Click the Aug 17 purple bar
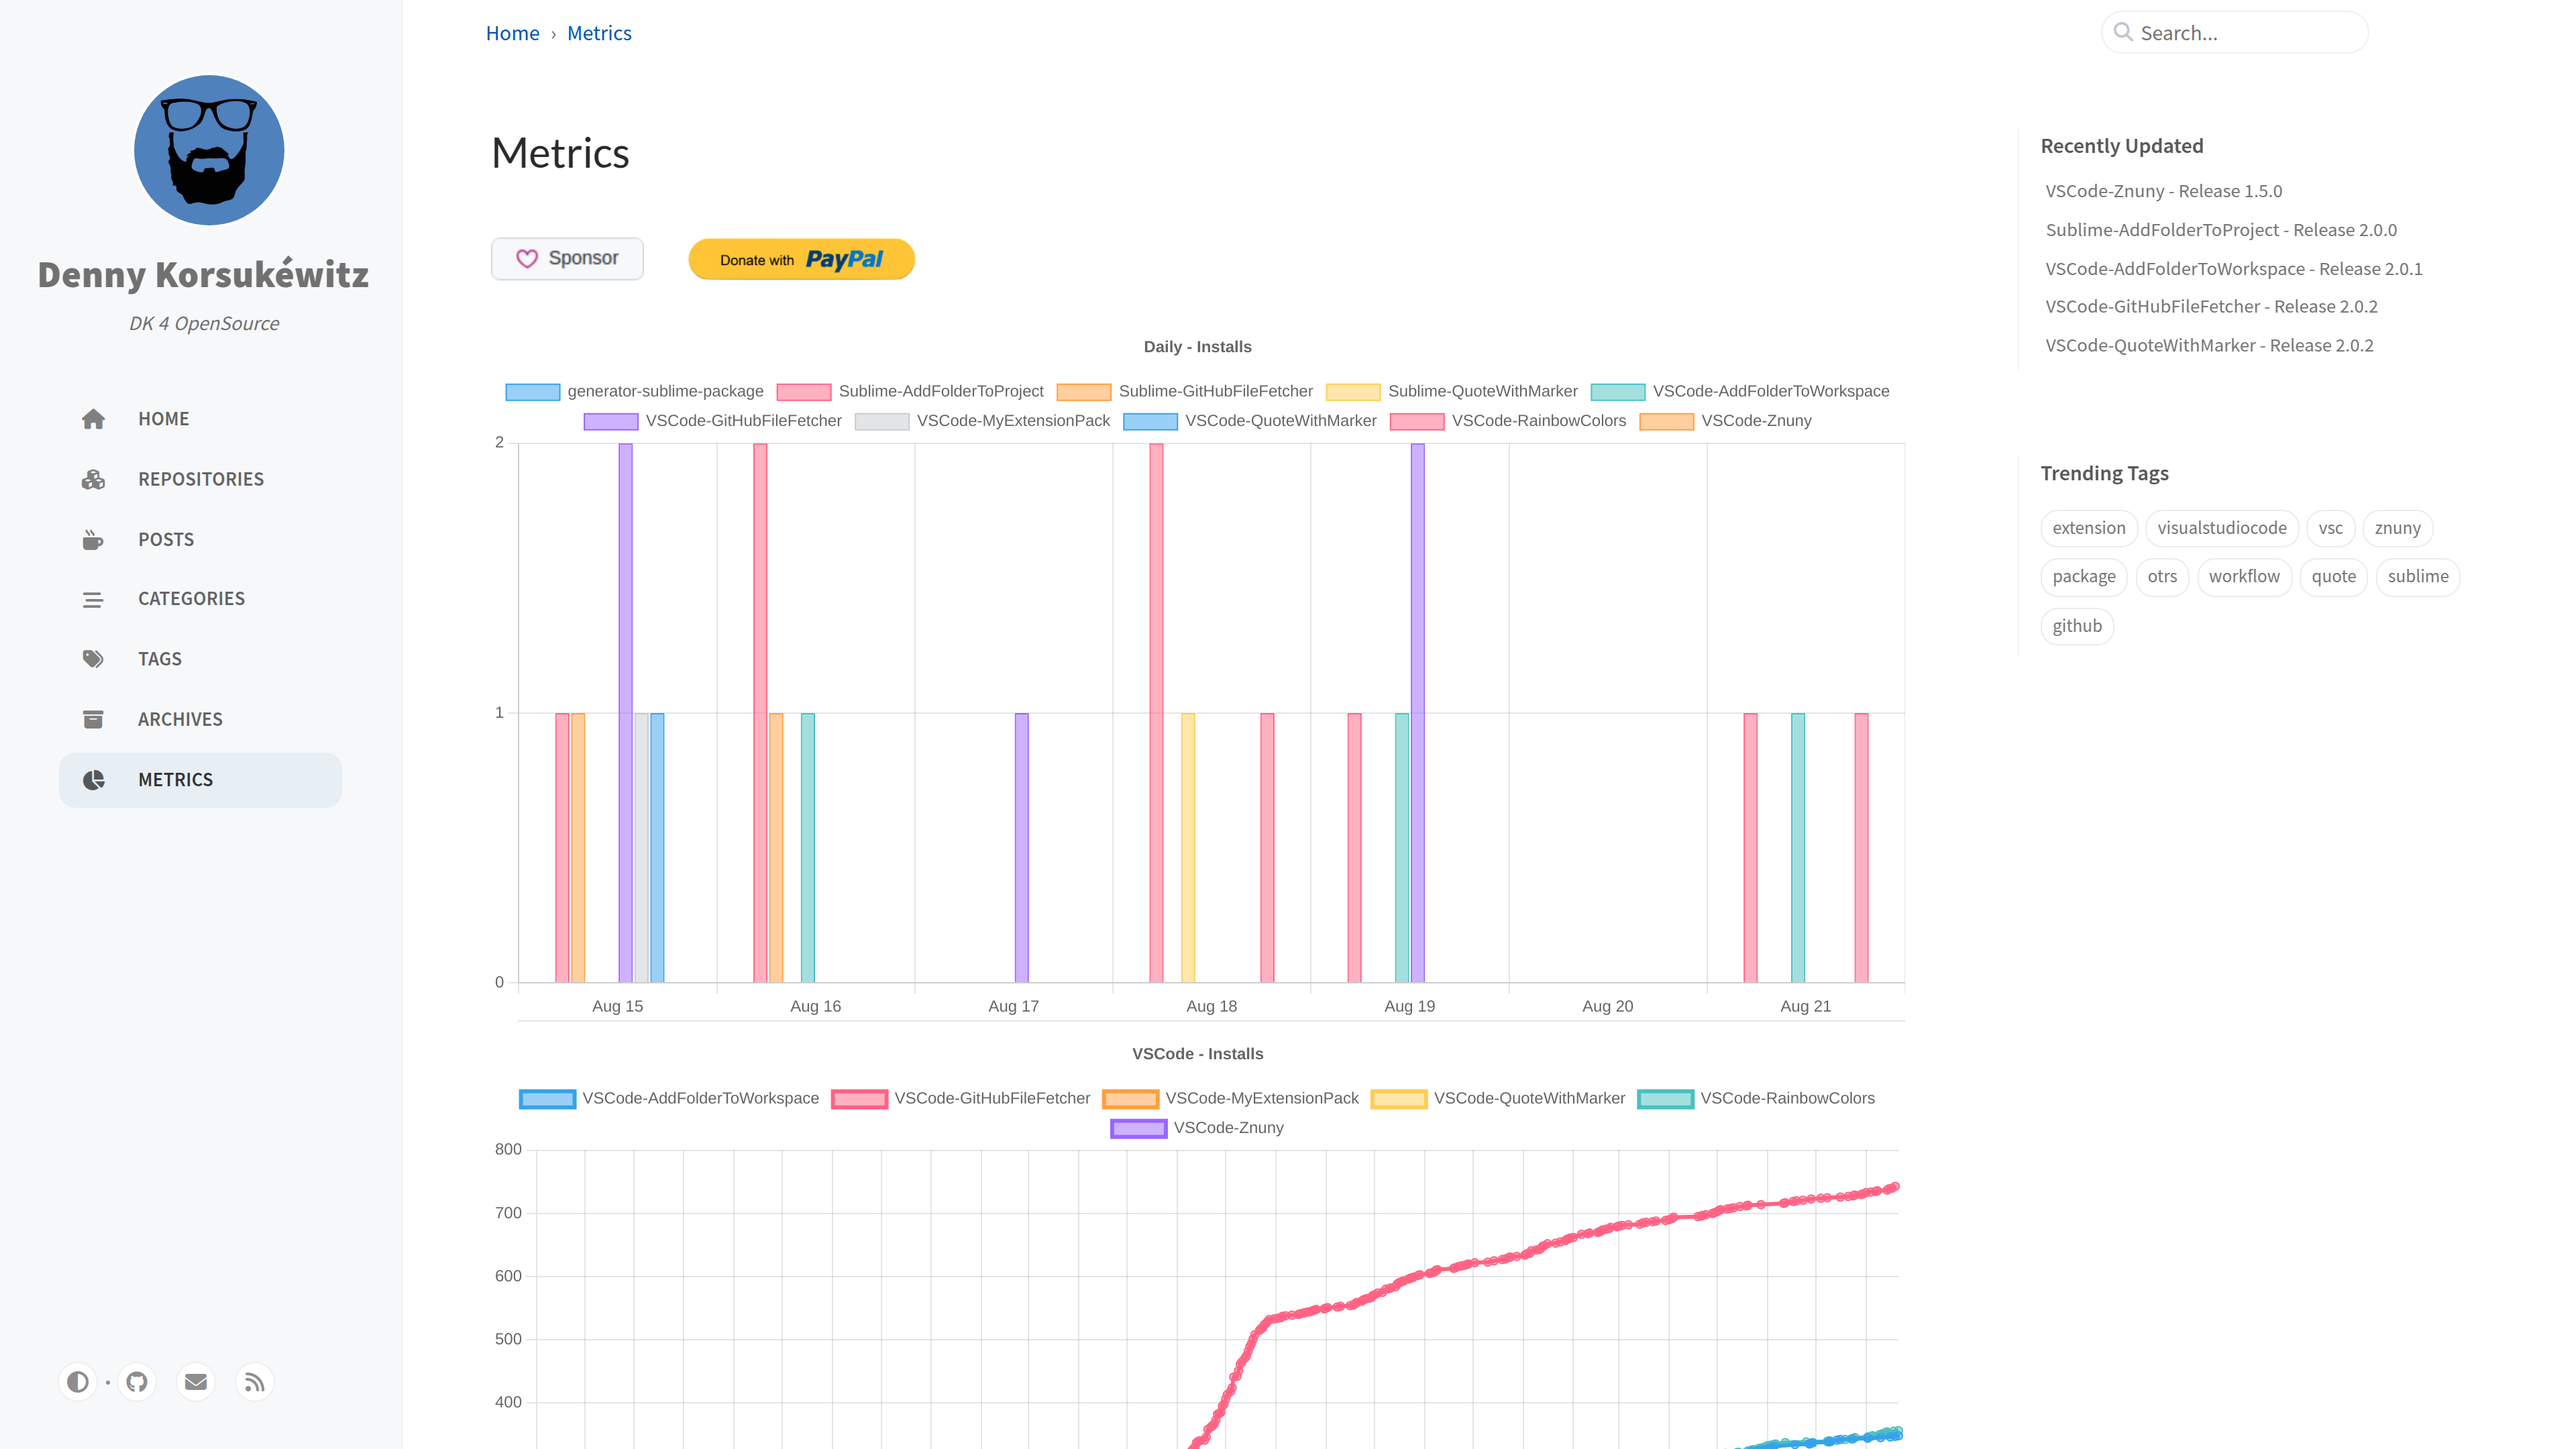This screenshot has height=1449, width=2576. click(1021, 848)
